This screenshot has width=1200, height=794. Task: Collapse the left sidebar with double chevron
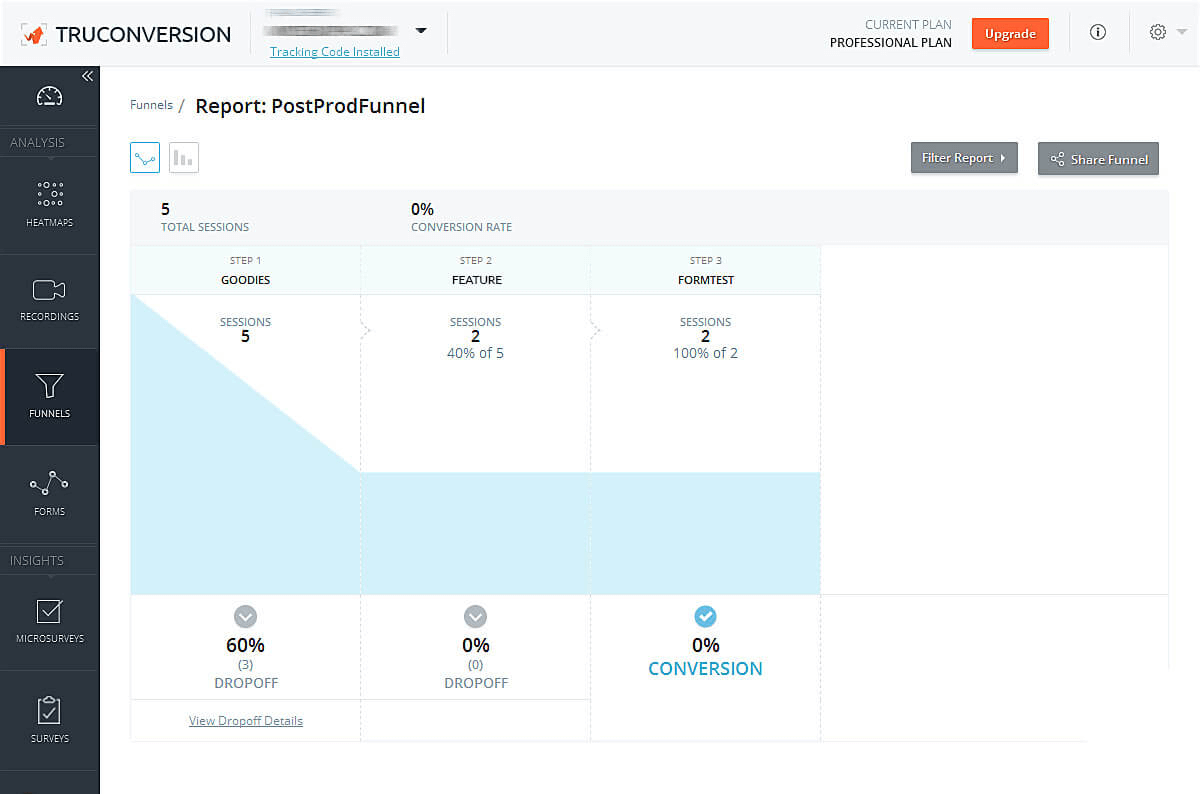tap(87, 76)
